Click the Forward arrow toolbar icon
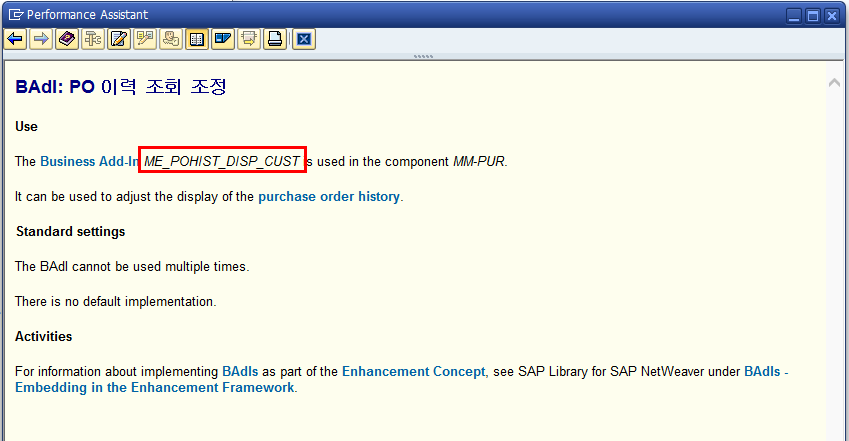Screen dimensions: 849x441 [x=41, y=39]
